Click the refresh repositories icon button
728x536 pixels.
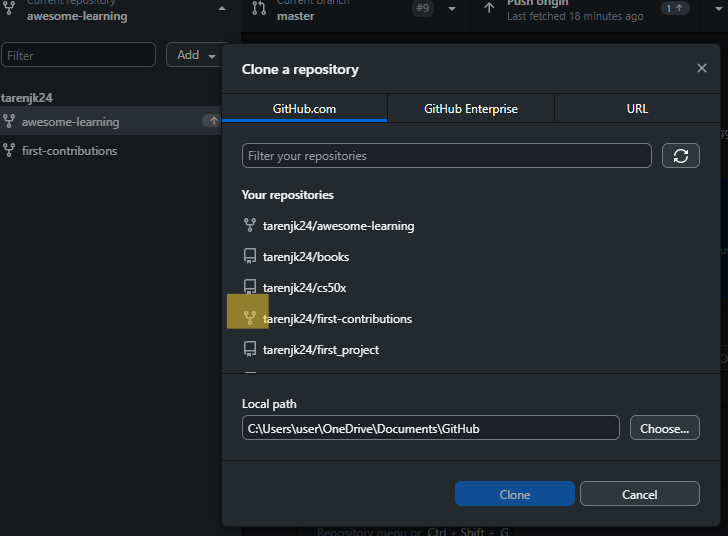point(680,156)
